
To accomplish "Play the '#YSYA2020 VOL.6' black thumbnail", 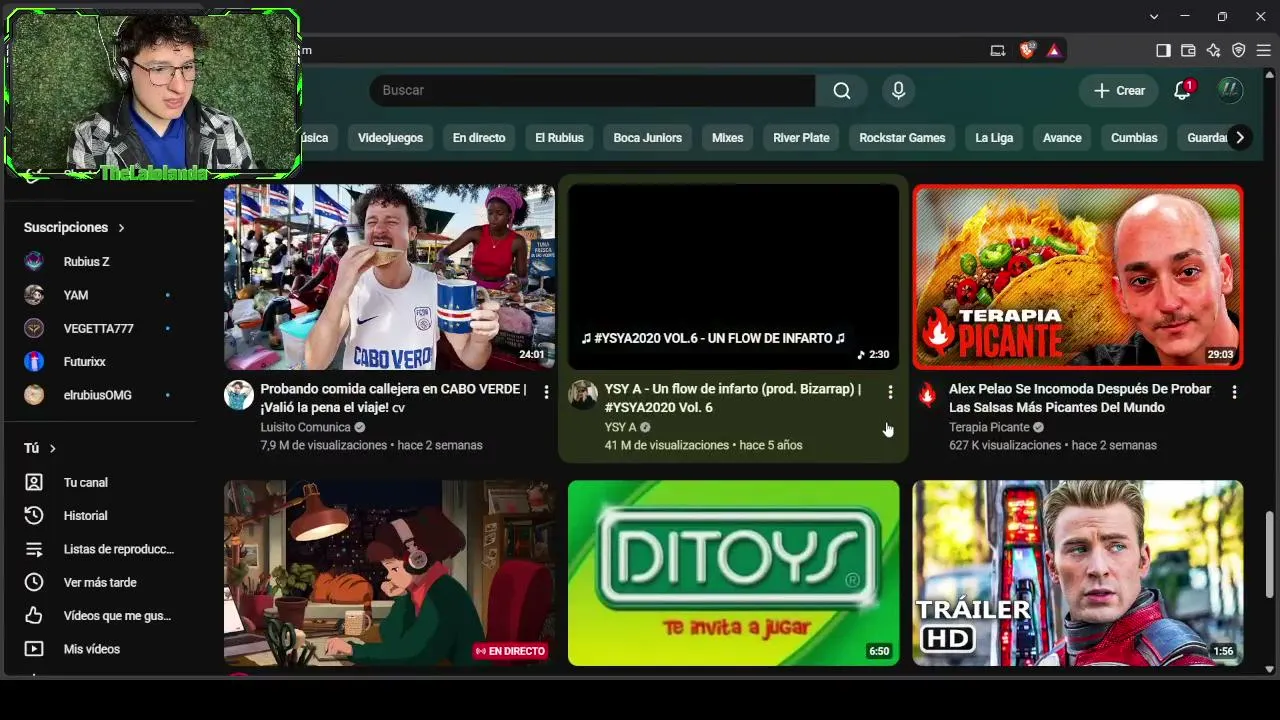I will coord(733,277).
